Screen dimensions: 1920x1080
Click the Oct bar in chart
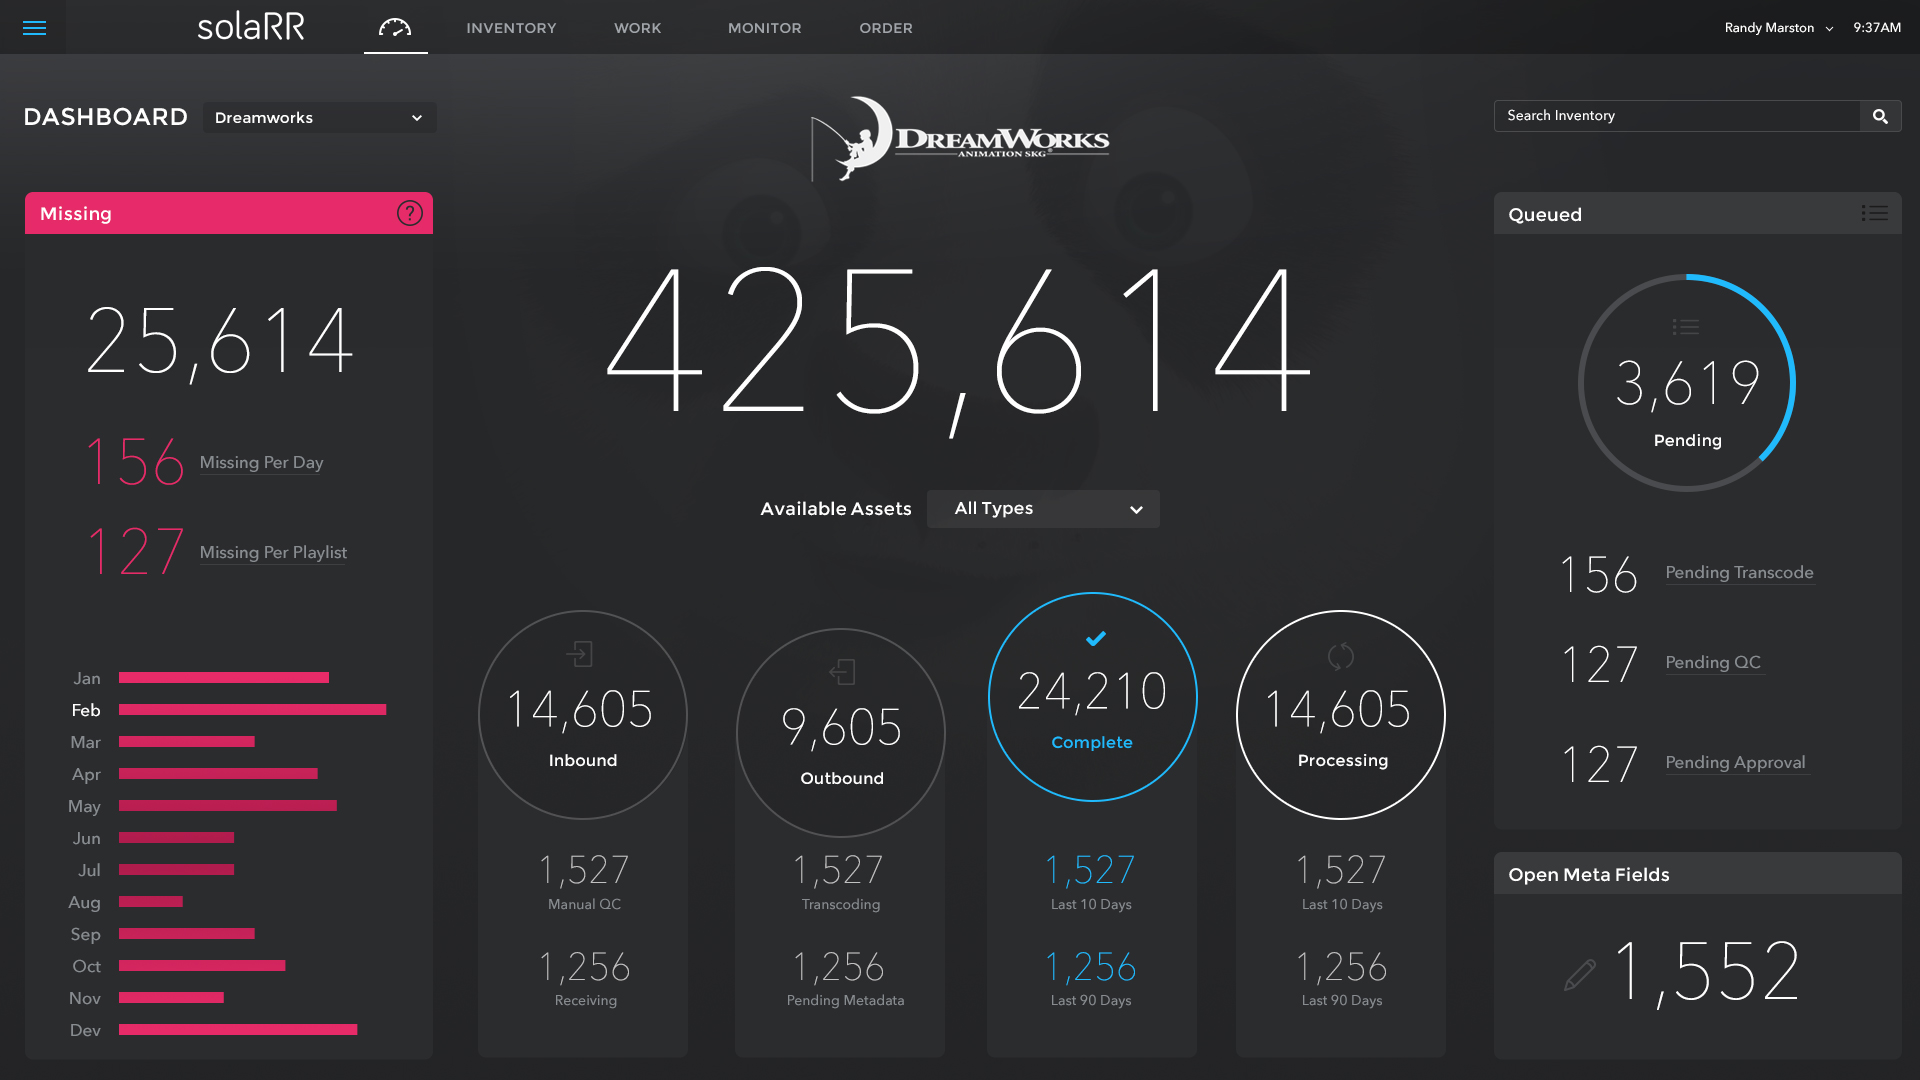point(202,966)
